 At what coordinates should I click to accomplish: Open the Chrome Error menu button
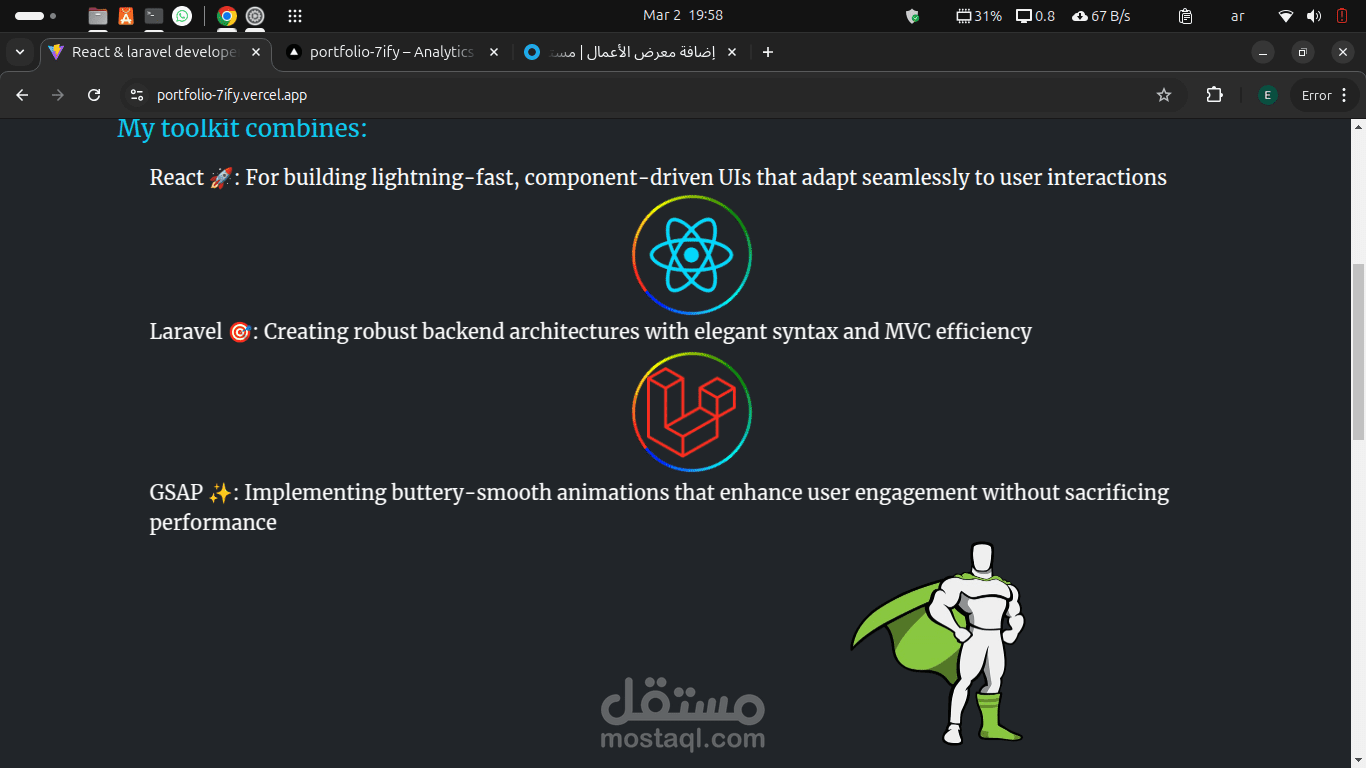[x=1325, y=95]
